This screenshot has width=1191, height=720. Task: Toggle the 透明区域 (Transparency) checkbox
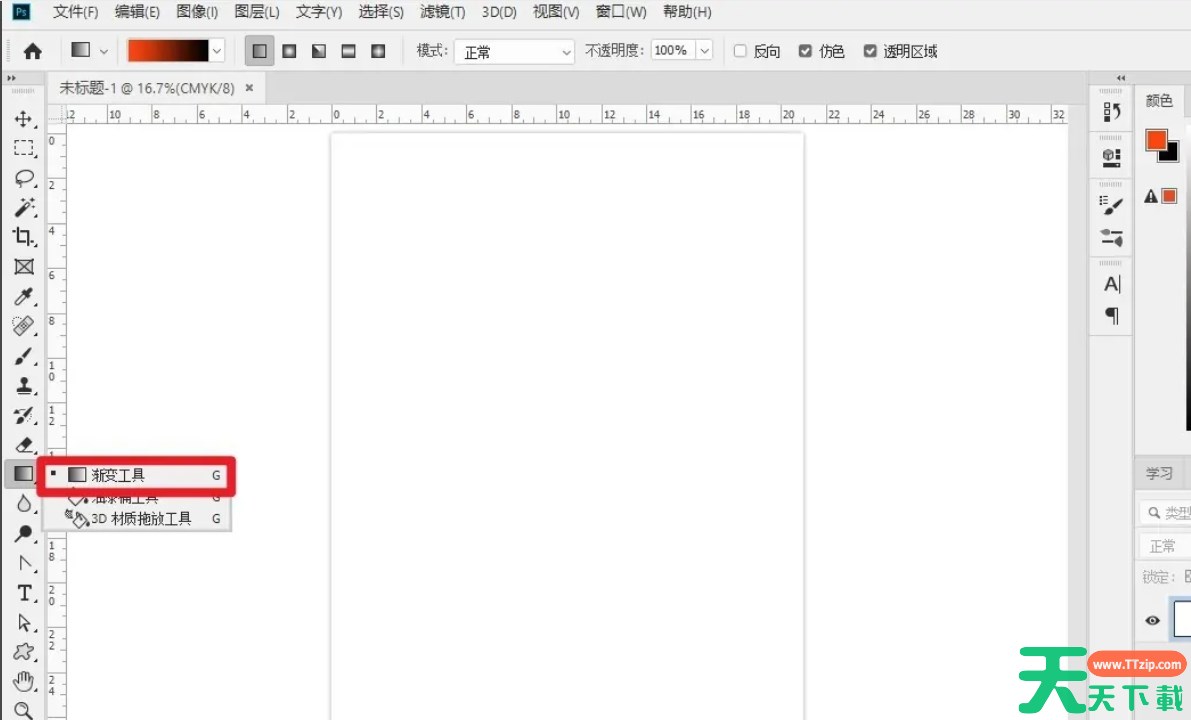[870, 51]
